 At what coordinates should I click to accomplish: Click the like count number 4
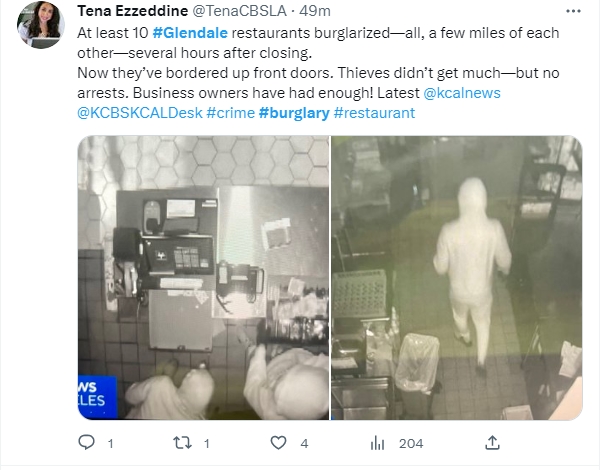304,444
